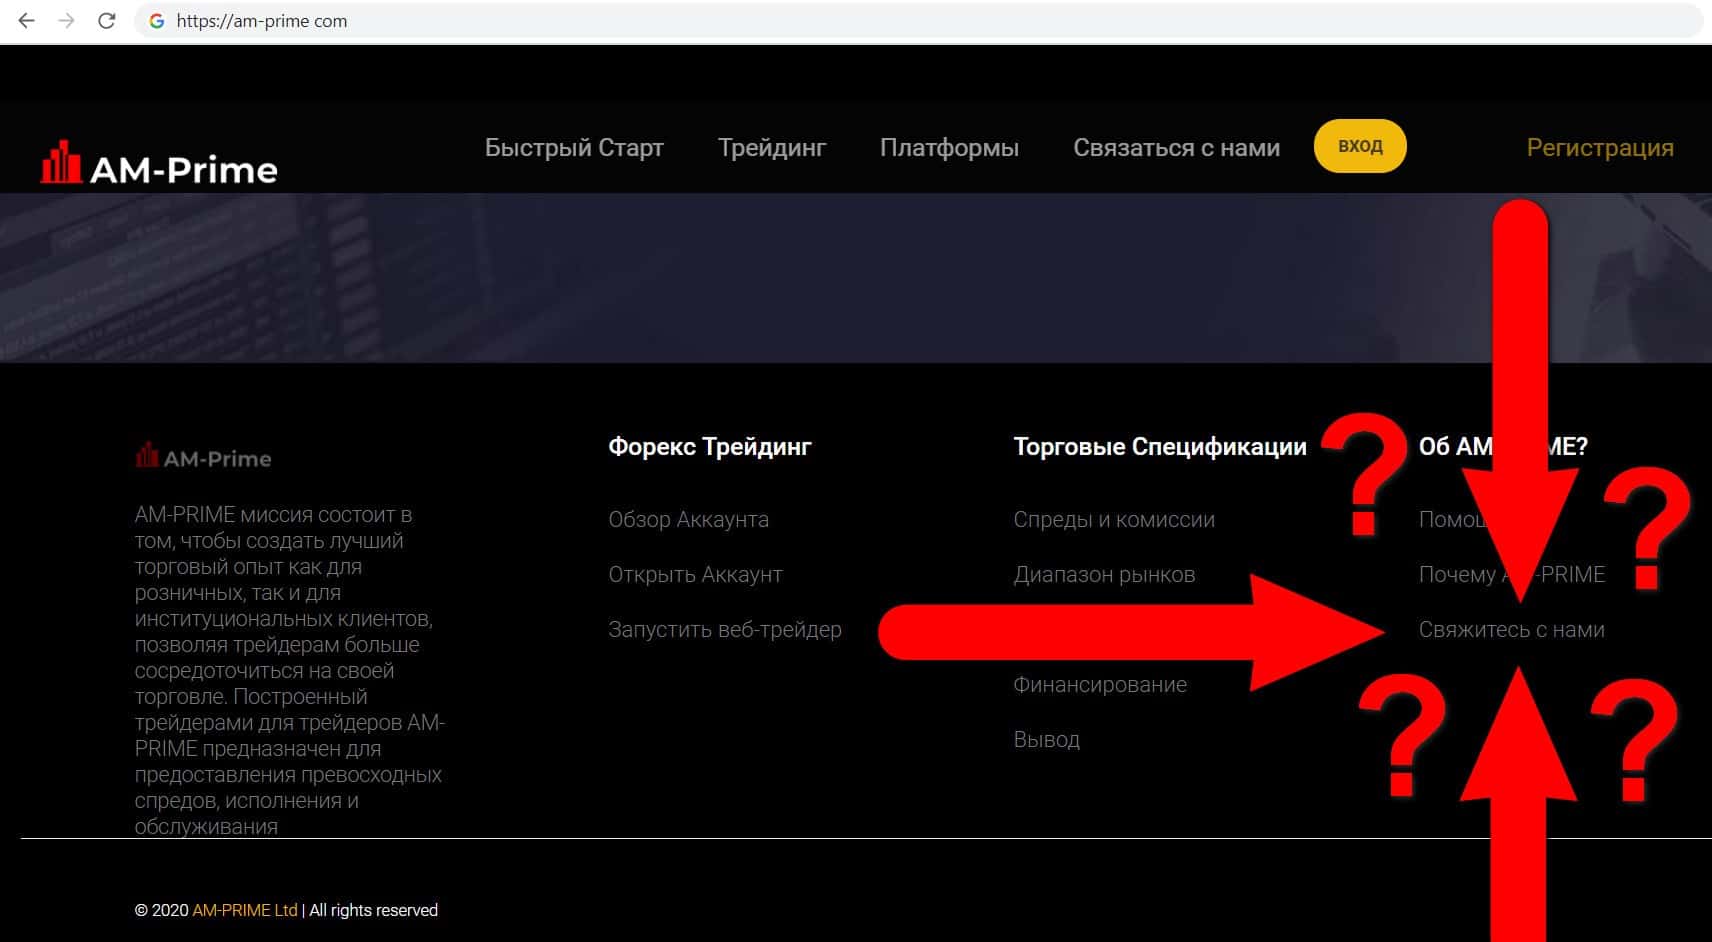Click Свяжитесь с нами footer link
Viewport: 1712px width, 942px height.
pyautogui.click(x=1511, y=630)
